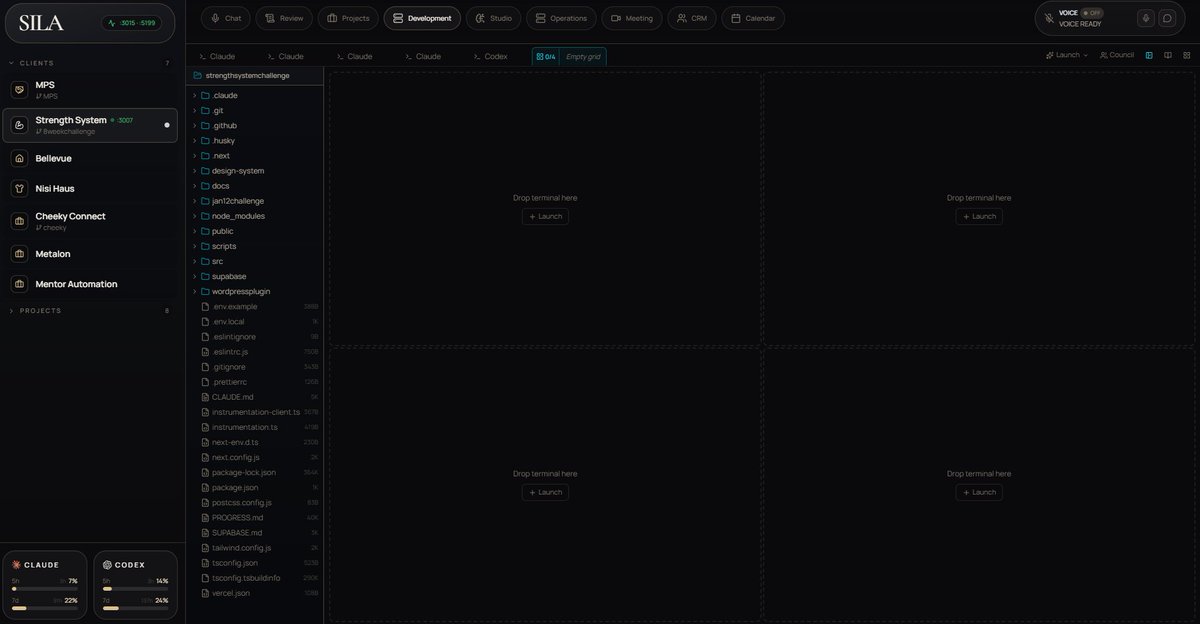Click the Claude 5h usage bar
The image size is (1200, 624).
[45, 589]
